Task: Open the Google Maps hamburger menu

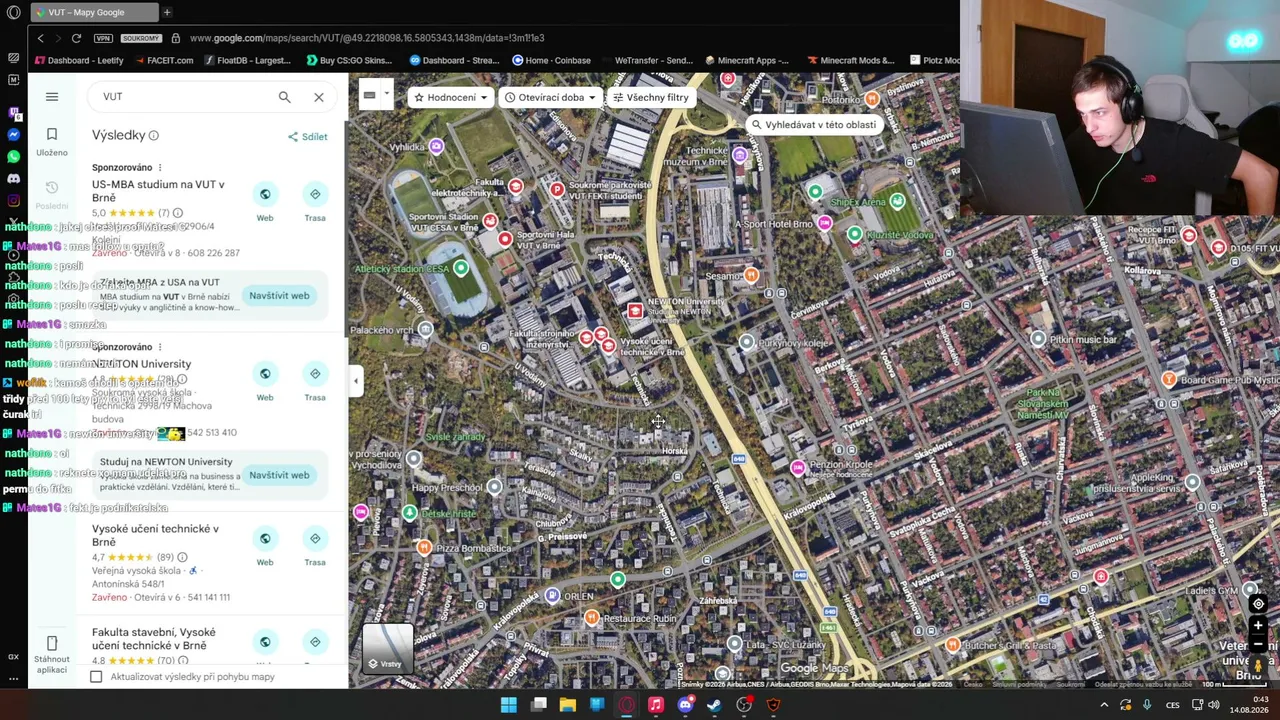Action: pyautogui.click(x=52, y=97)
